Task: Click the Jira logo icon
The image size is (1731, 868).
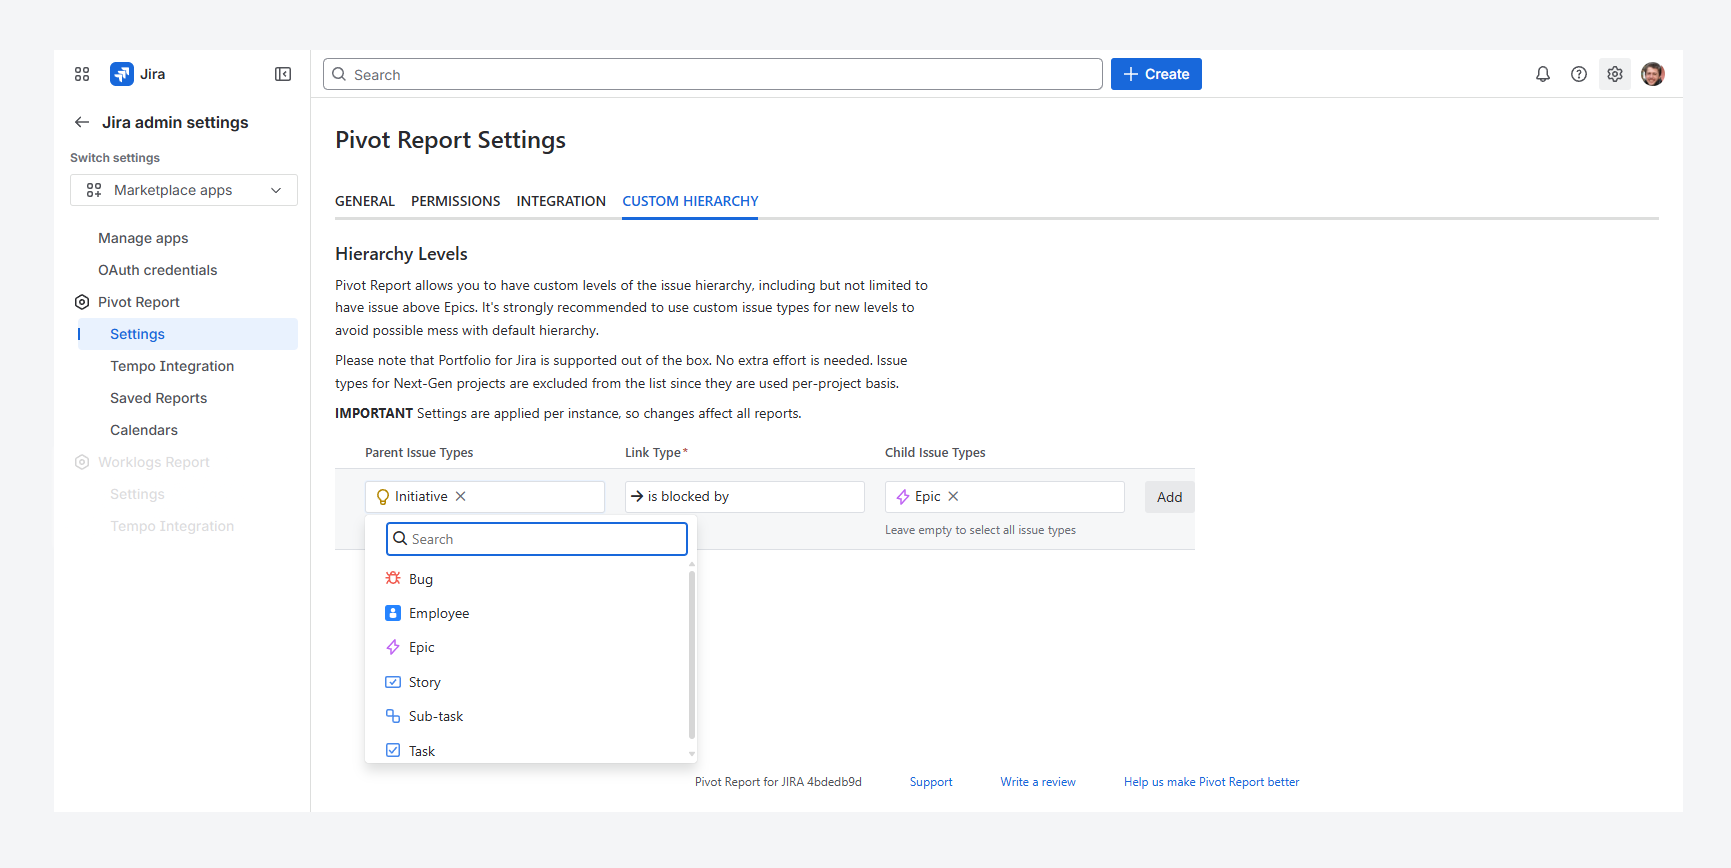Action: (122, 74)
